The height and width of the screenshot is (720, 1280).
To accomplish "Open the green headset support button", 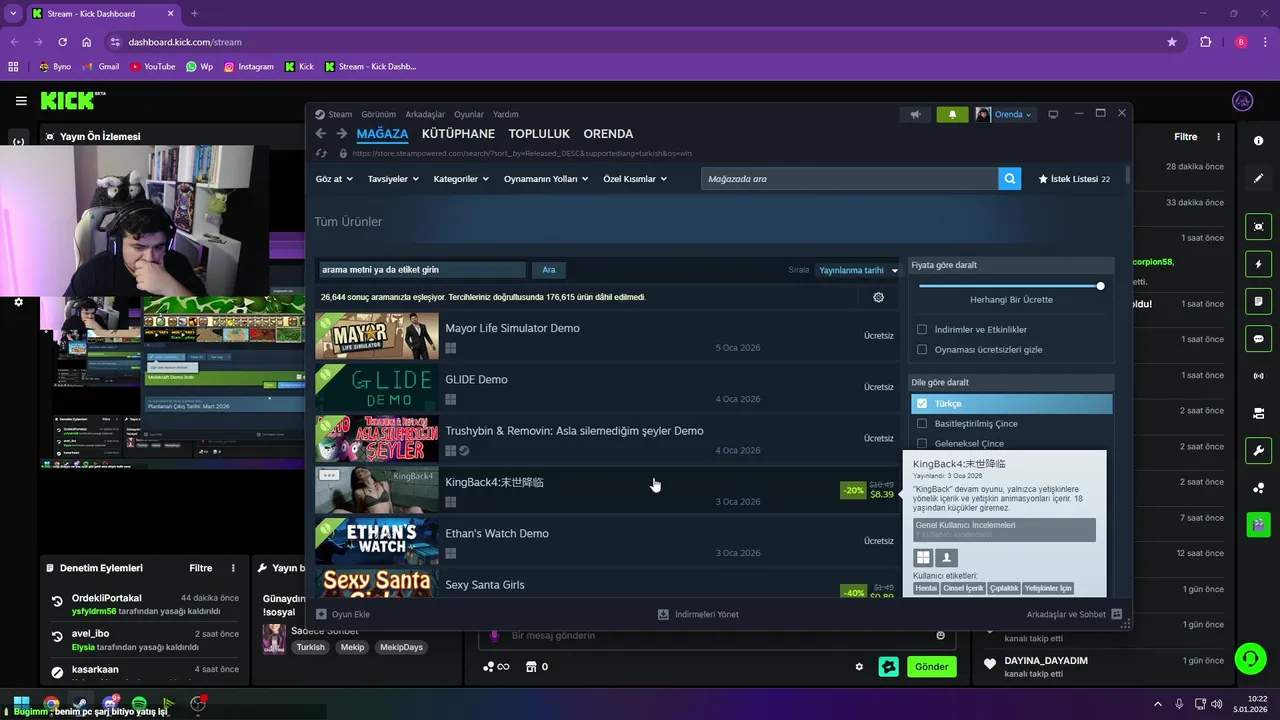I will pos(1250,658).
